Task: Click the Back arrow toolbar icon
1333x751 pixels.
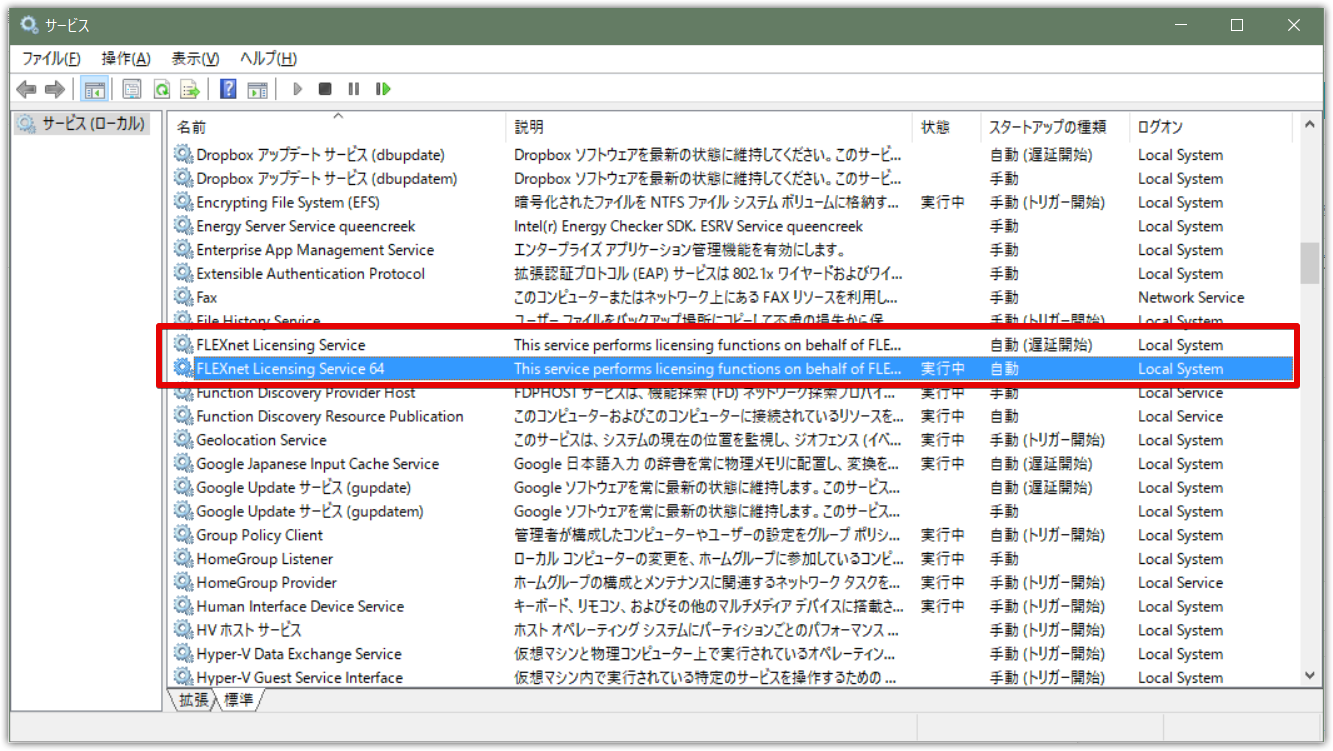Action: tap(27, 90)
